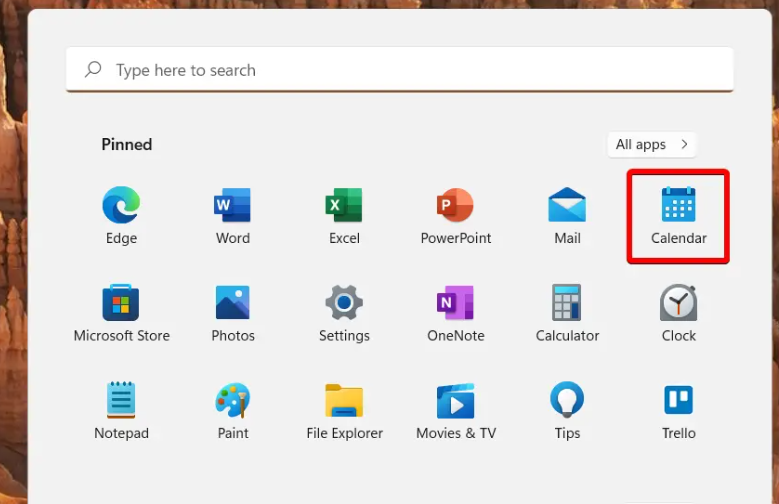Launch Word from pinned apps

pos(233,205)
